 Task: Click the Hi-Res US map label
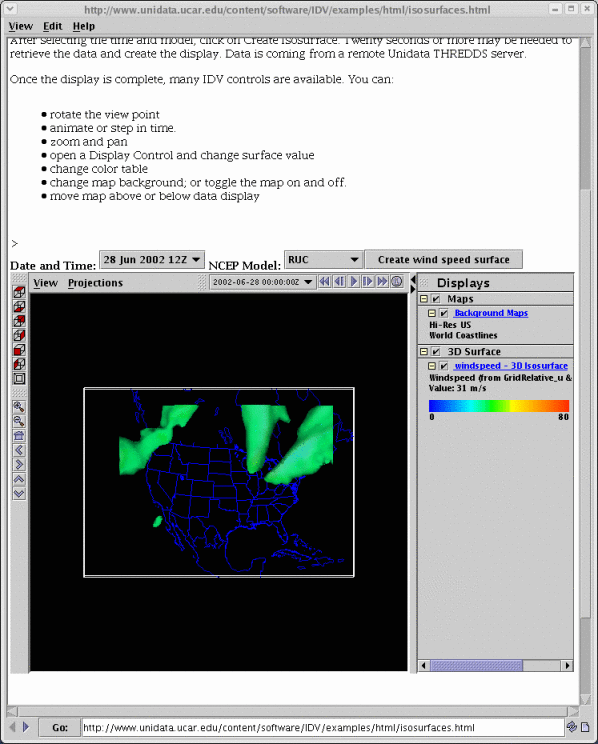click(x=450, y=325)
